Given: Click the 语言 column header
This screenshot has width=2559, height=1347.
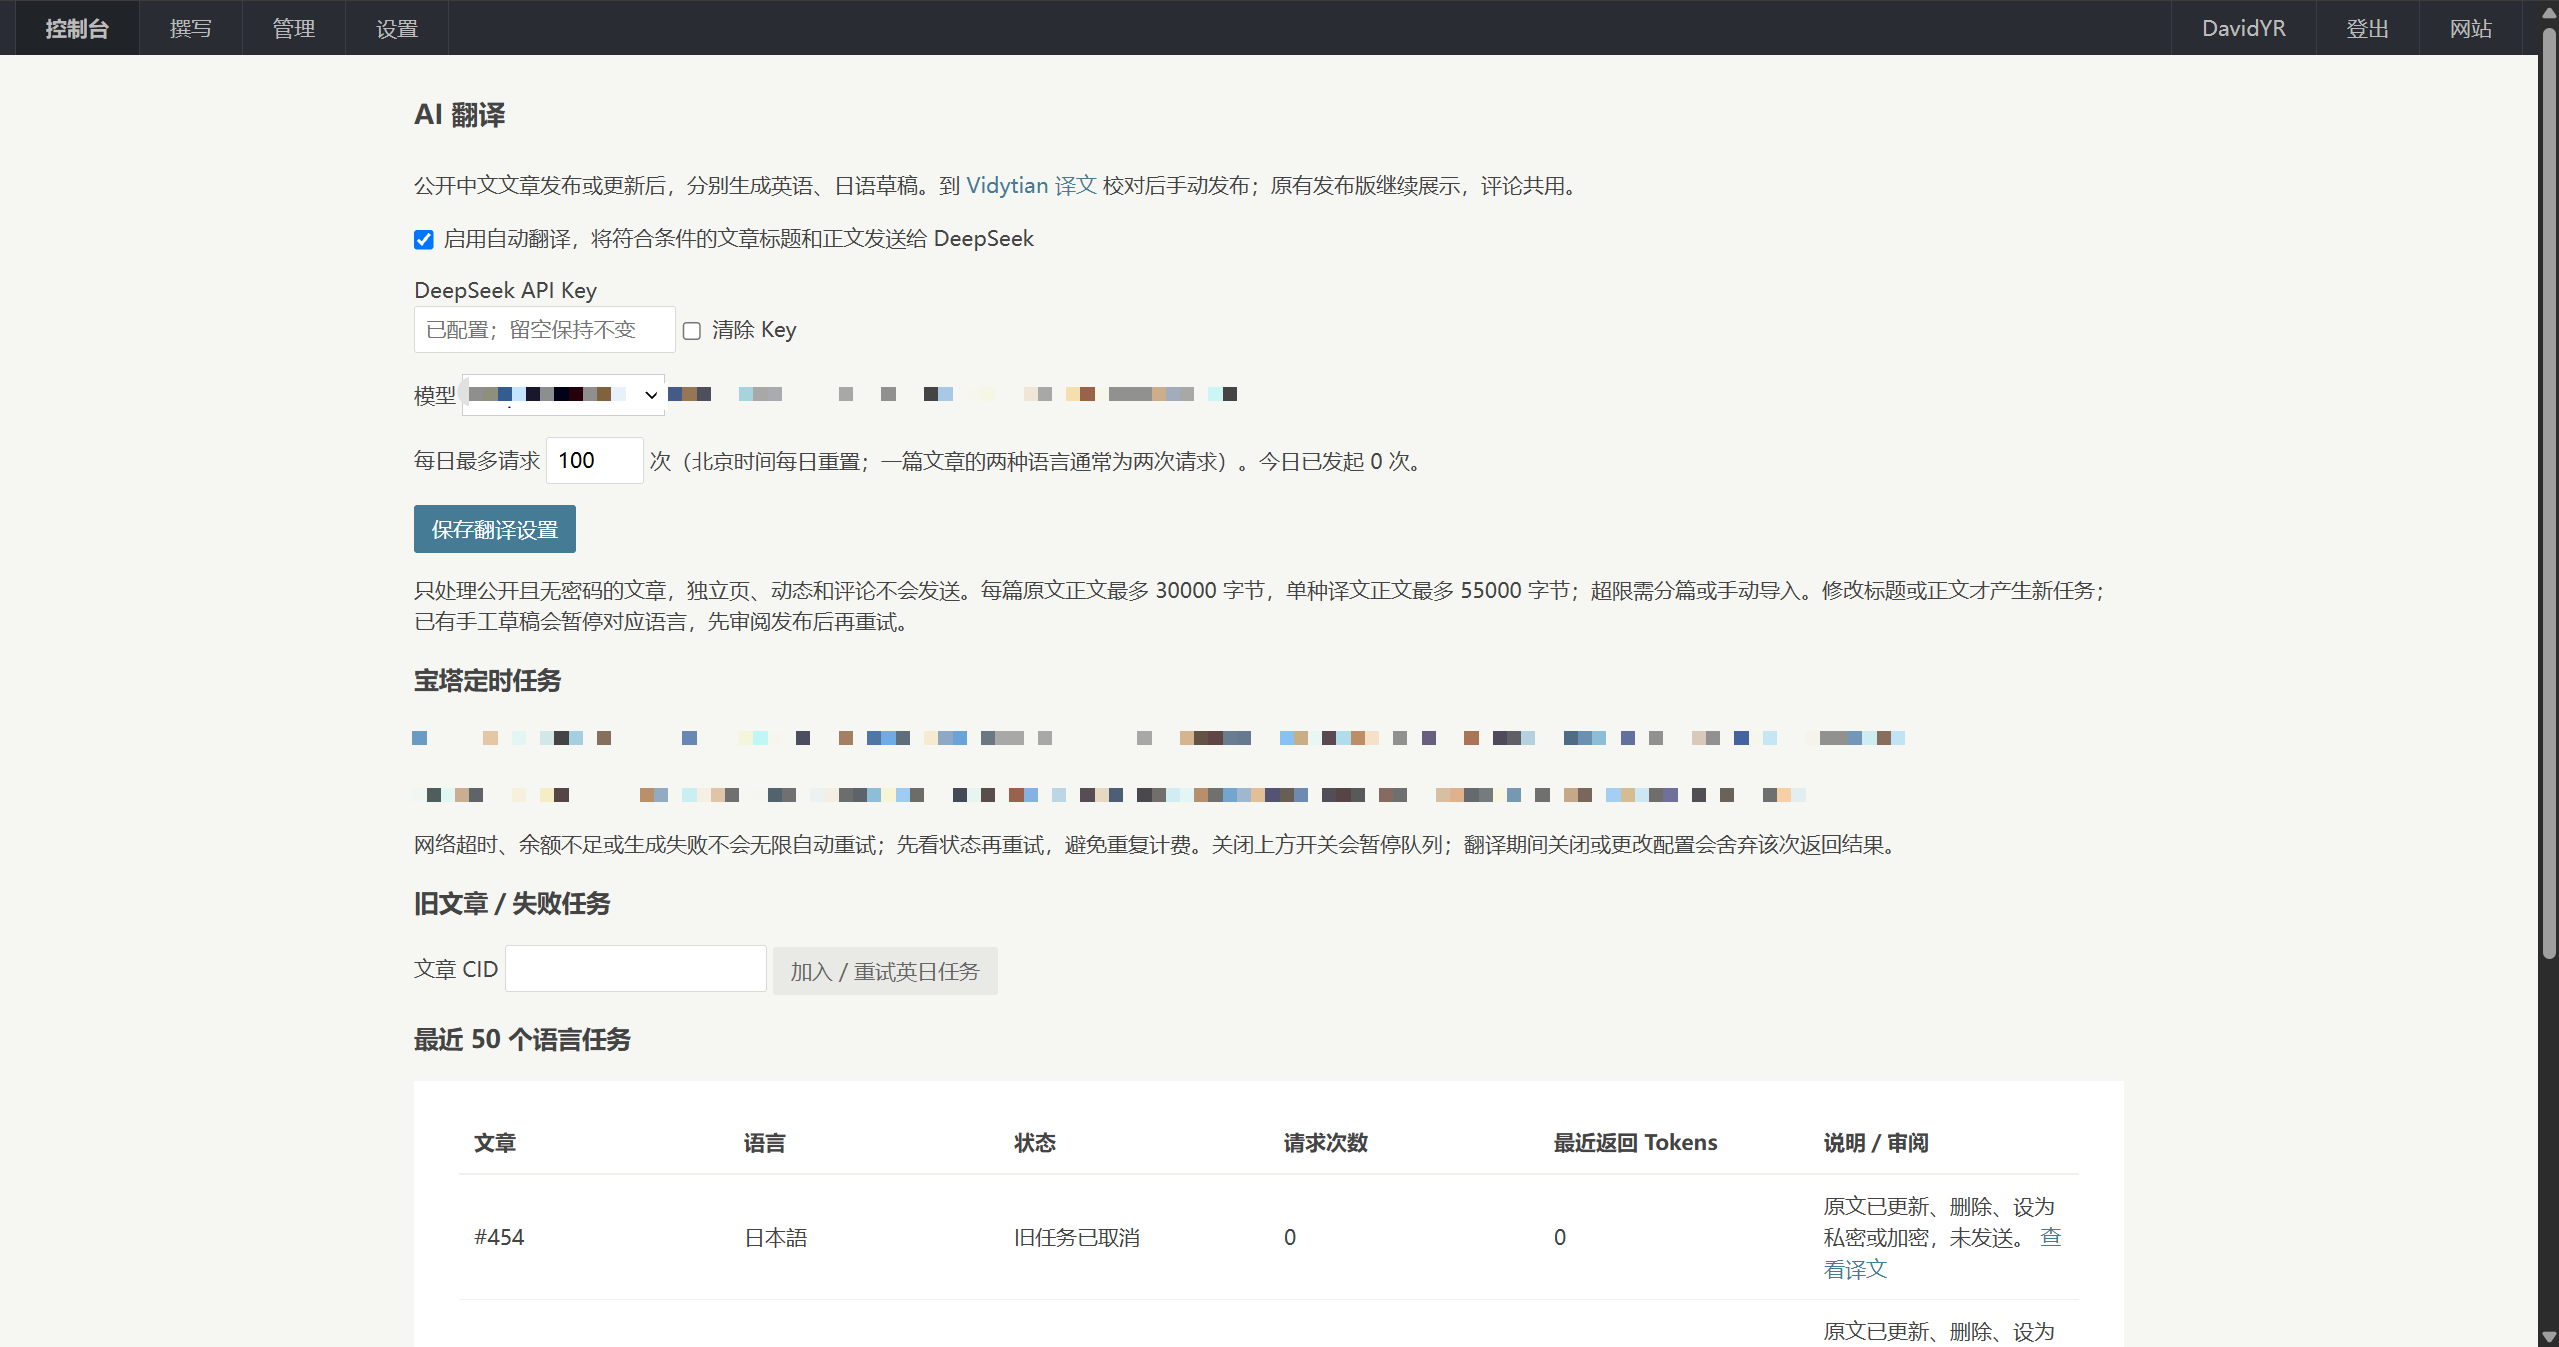Looking at the screenshot, I should (765, 1143).
